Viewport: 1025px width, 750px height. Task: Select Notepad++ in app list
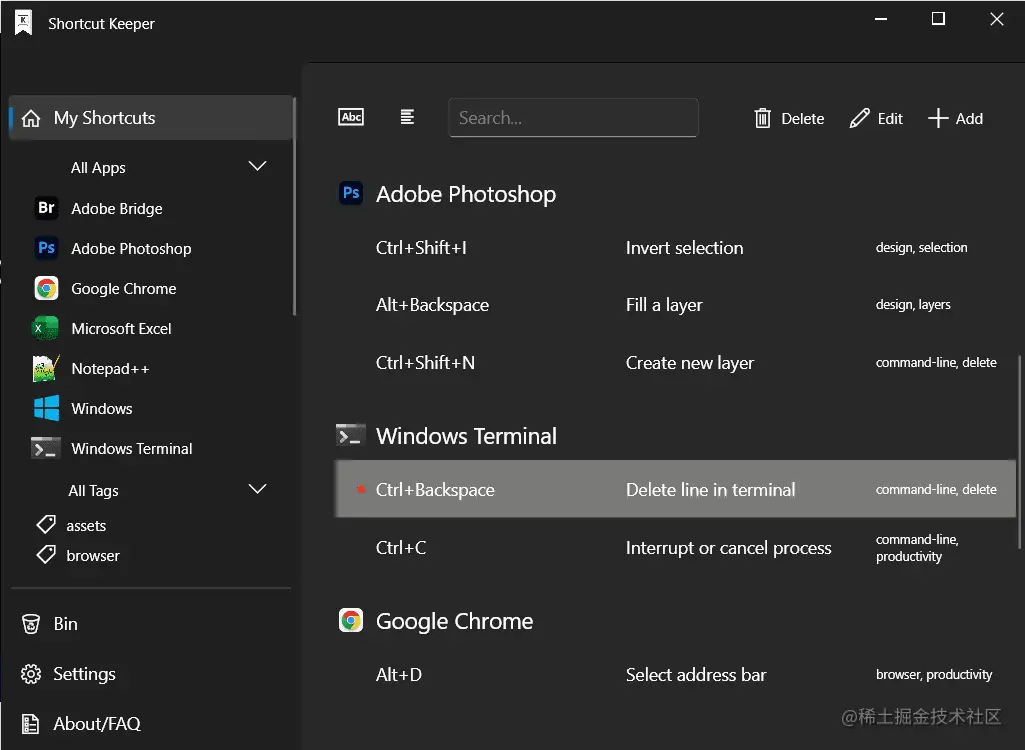110,368
